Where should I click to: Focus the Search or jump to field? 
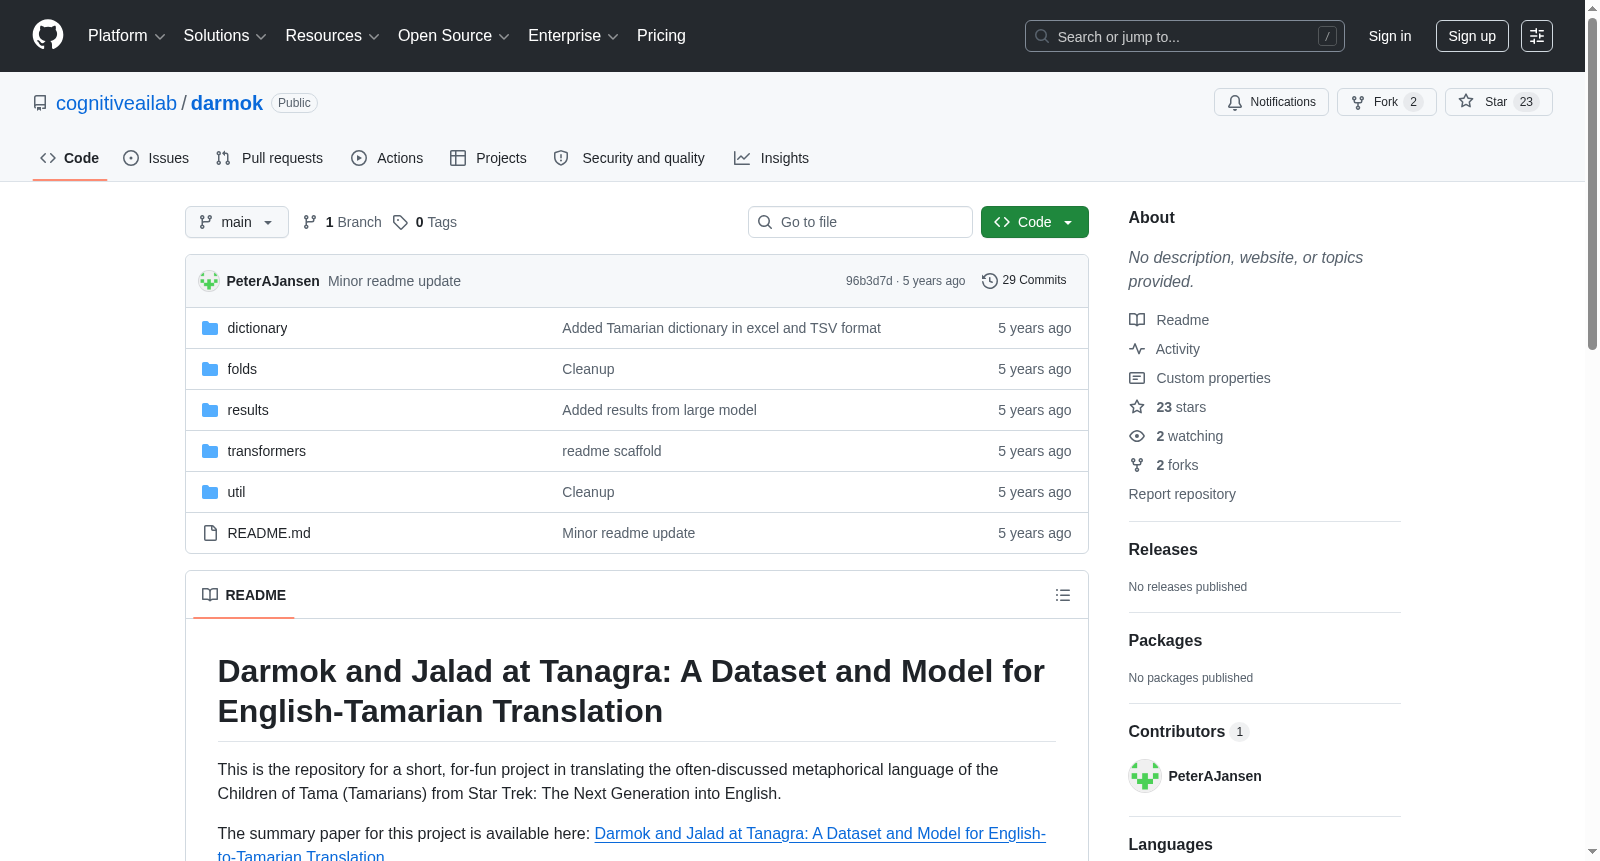point(1184,36)
